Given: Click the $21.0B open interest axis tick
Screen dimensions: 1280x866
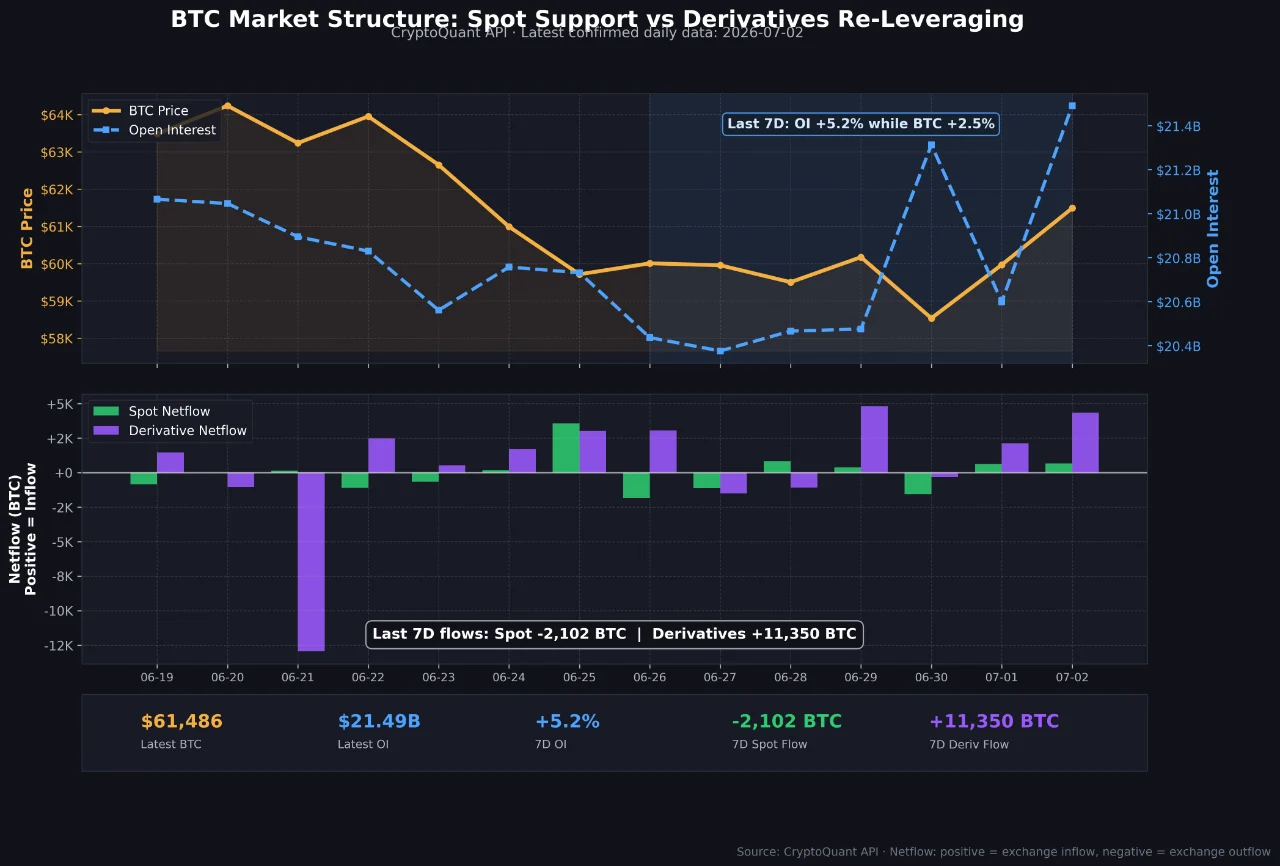Looking at the screenshot, I should 1178,214.
